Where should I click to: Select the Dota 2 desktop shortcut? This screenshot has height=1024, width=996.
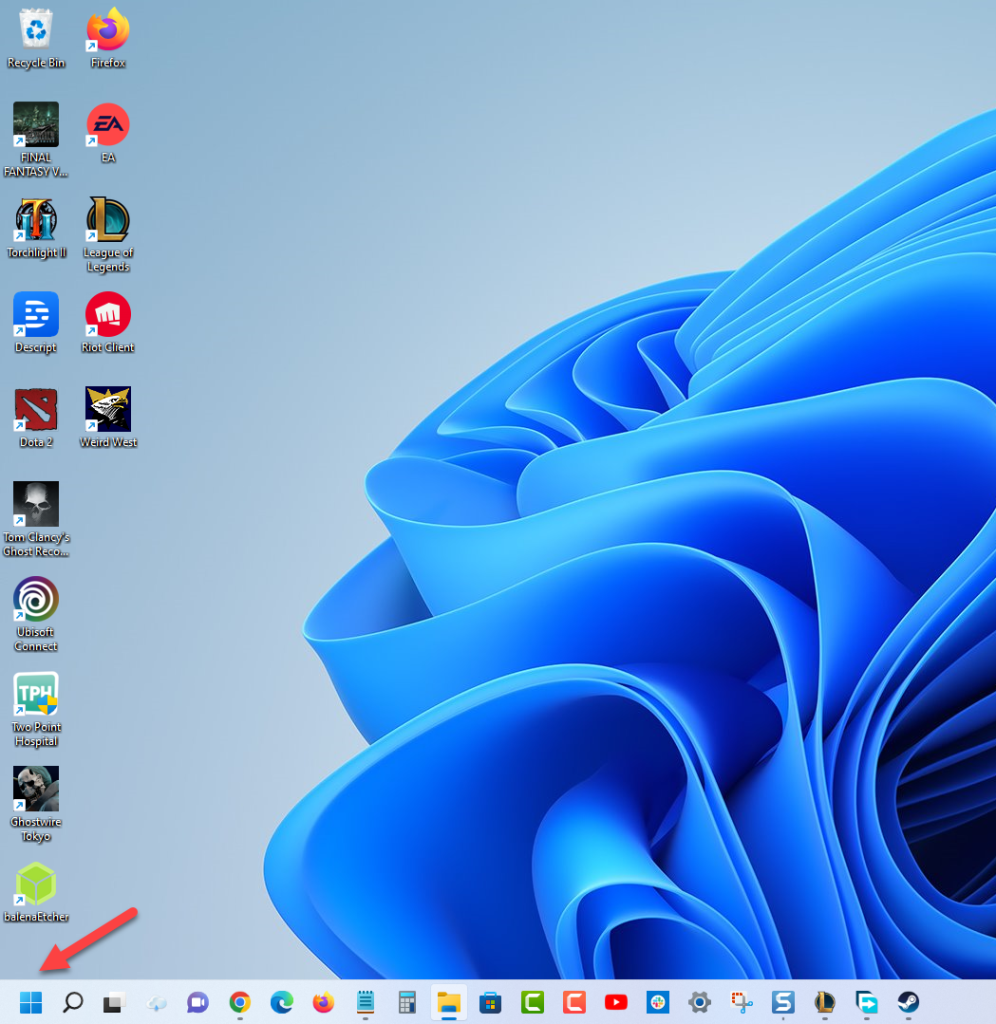pos(36,418)
